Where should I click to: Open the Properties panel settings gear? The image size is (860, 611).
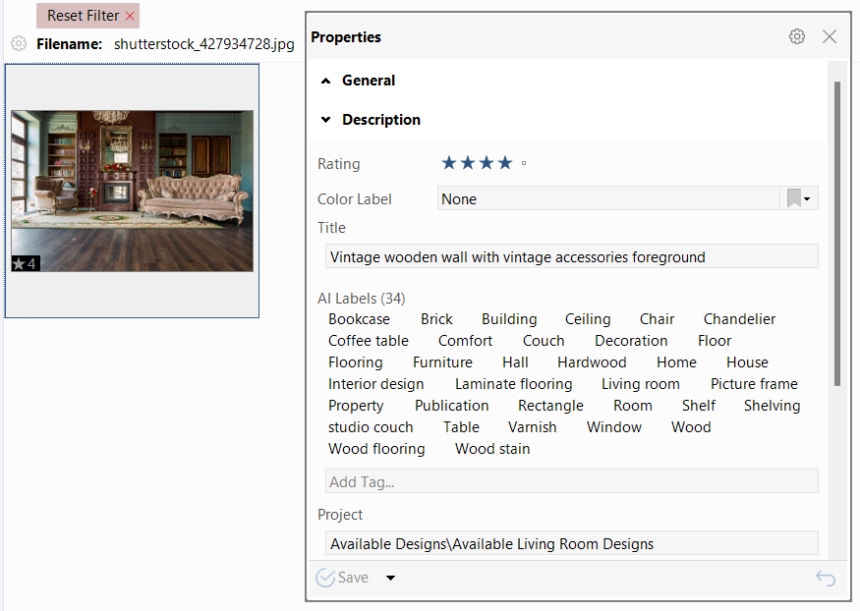797,36
